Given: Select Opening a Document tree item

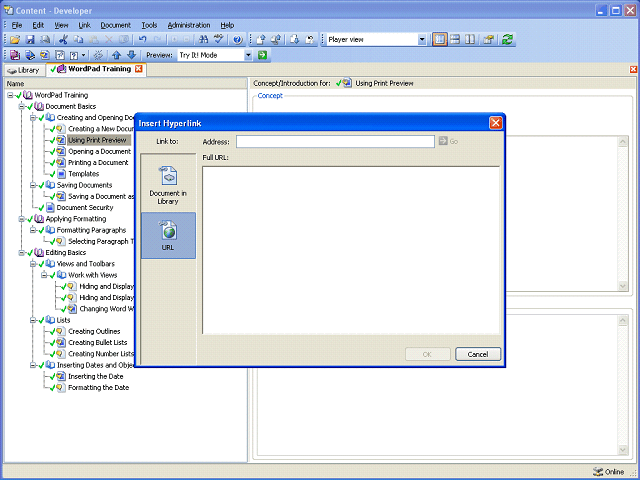Looking at the screenshot, I should tap(99, 151).
